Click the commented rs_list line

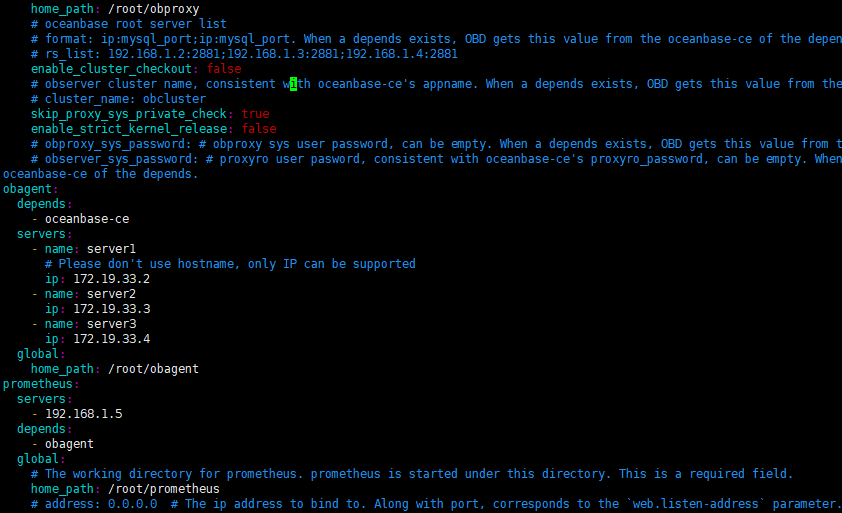[244, 54]
